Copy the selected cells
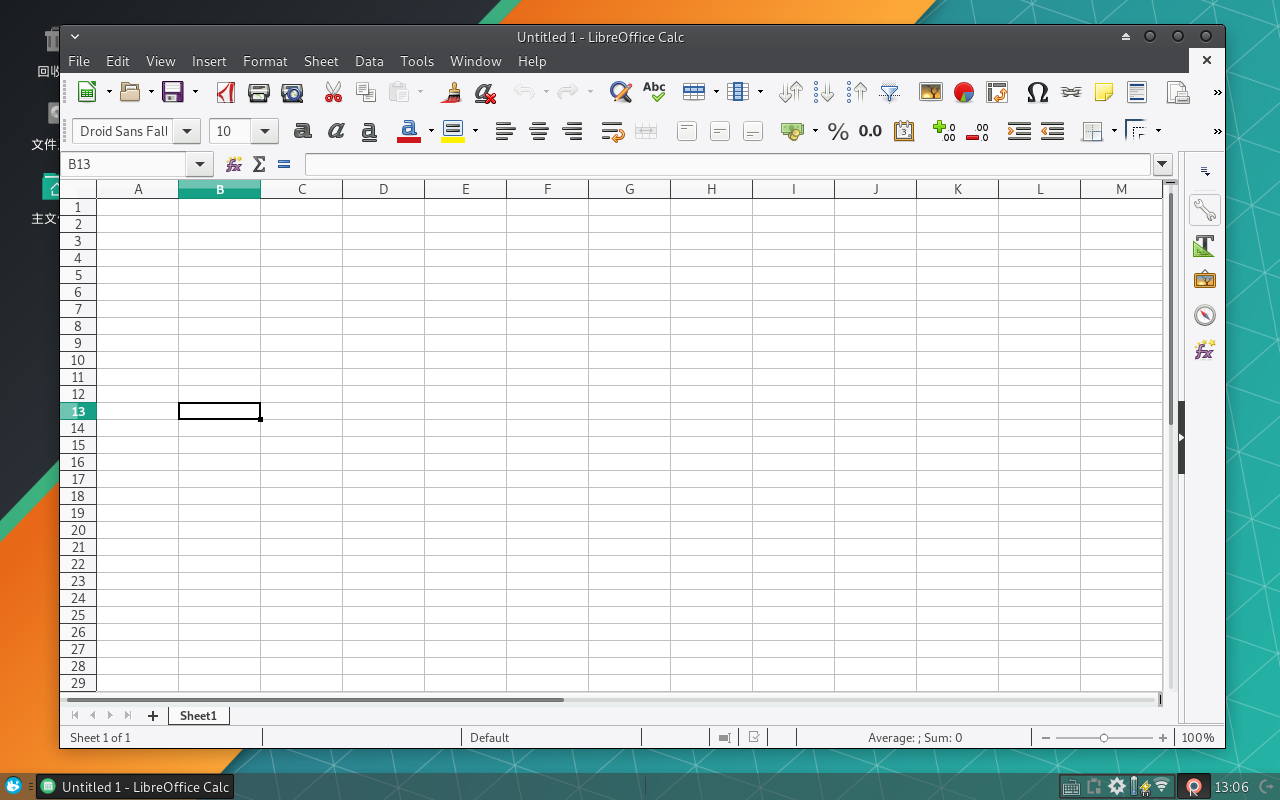 (367, 92)
